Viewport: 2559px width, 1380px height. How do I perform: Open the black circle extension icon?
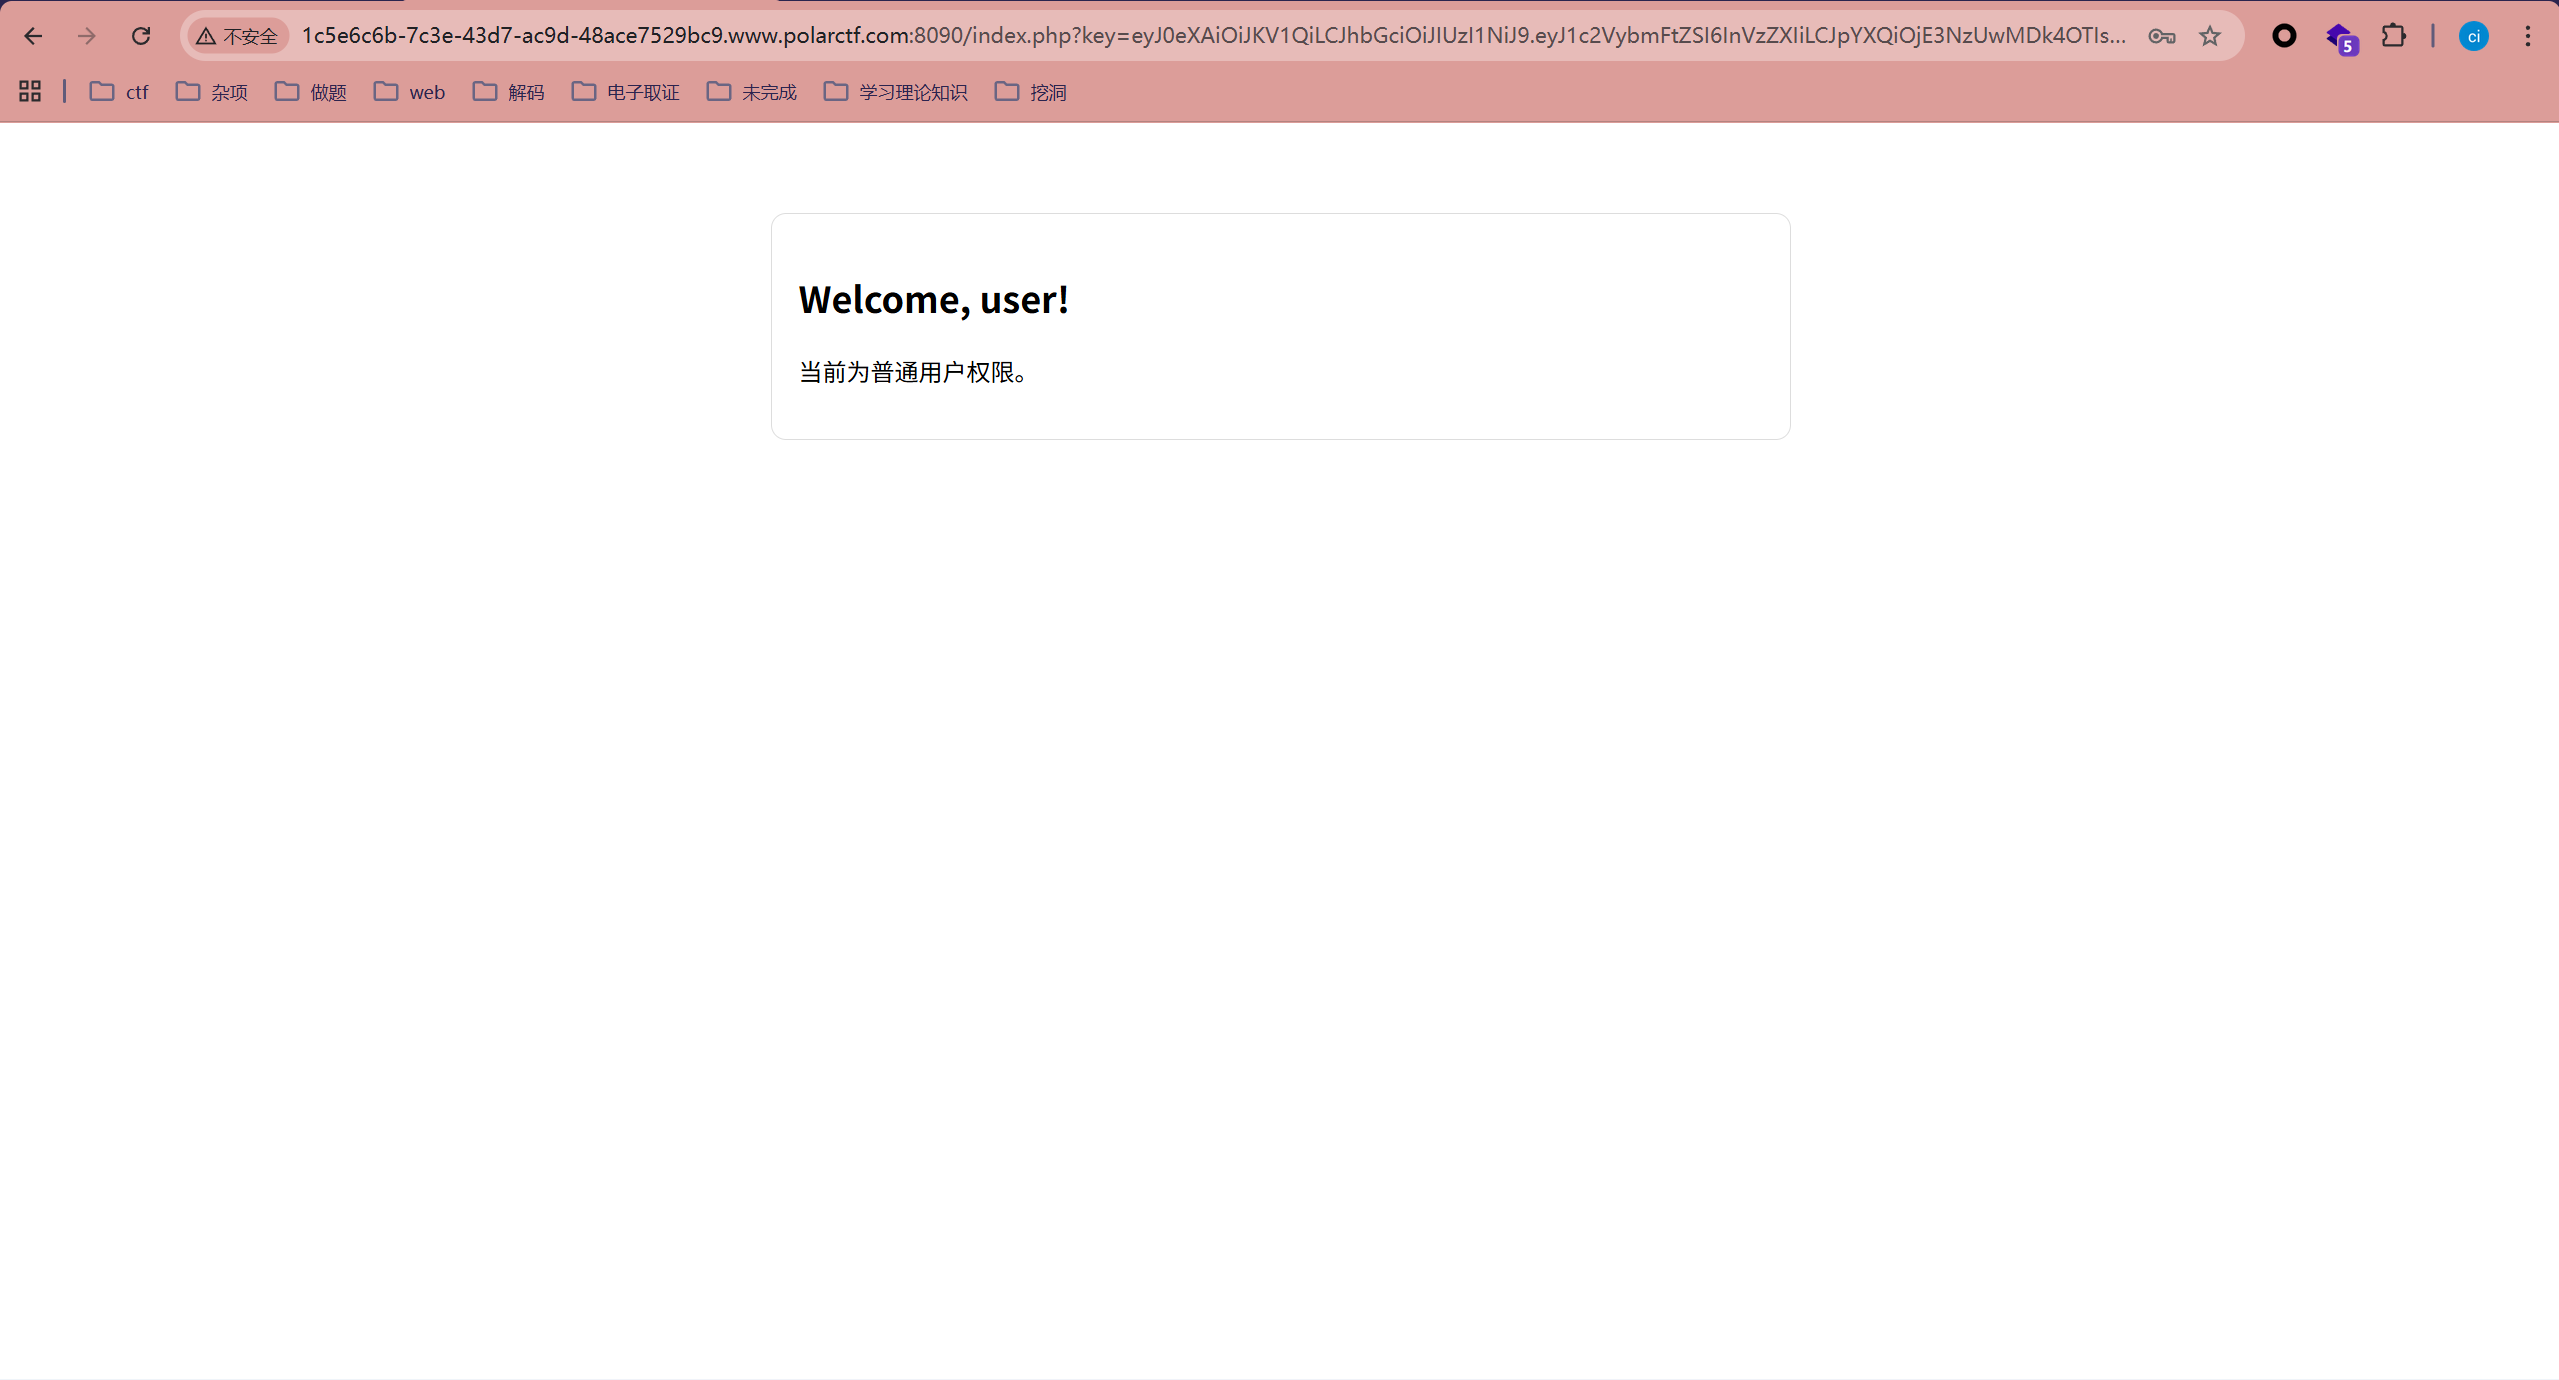2284,36
